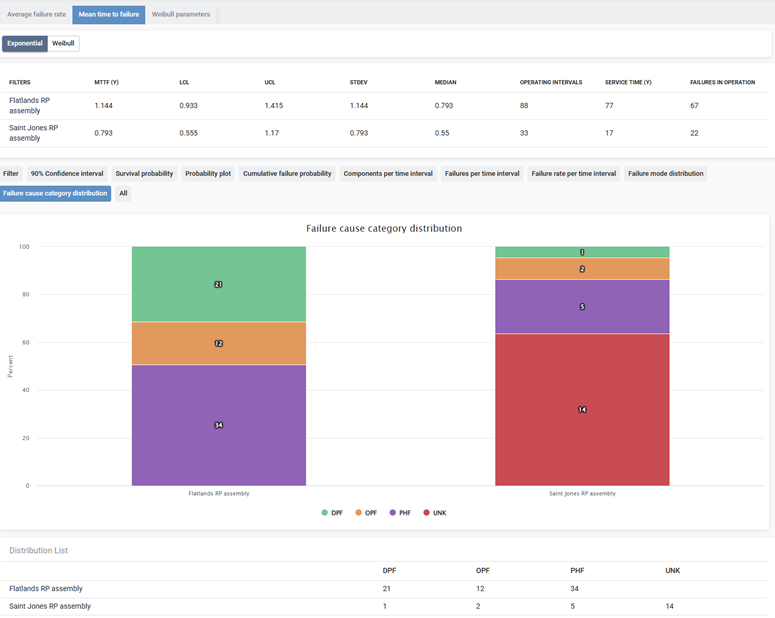Show the Survival probability chart

click(x=144, y=173)
